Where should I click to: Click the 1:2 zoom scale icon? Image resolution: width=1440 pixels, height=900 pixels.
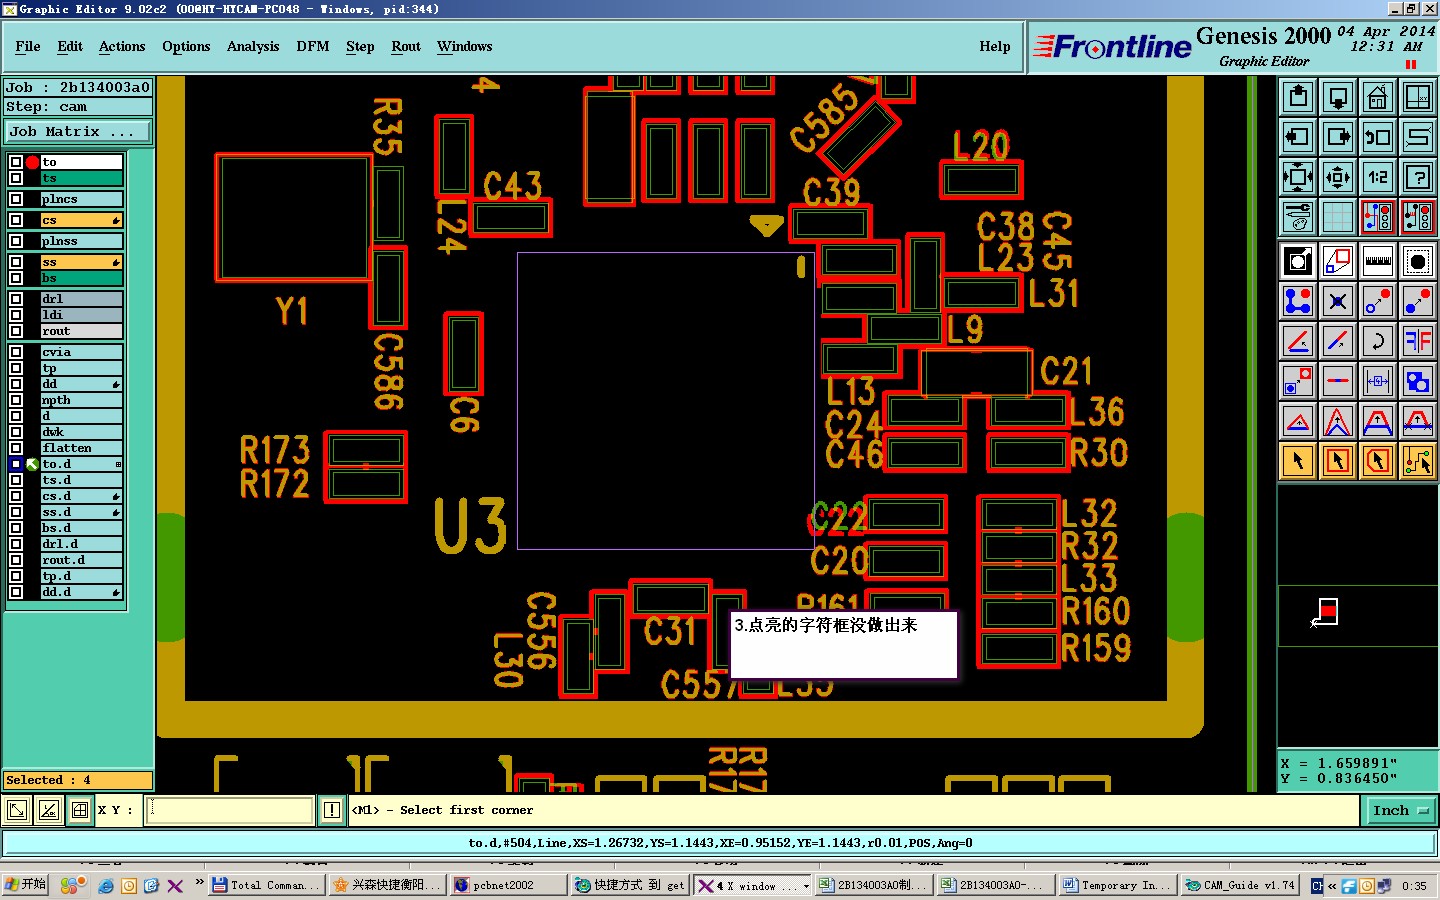click(x=1378, y=177)
